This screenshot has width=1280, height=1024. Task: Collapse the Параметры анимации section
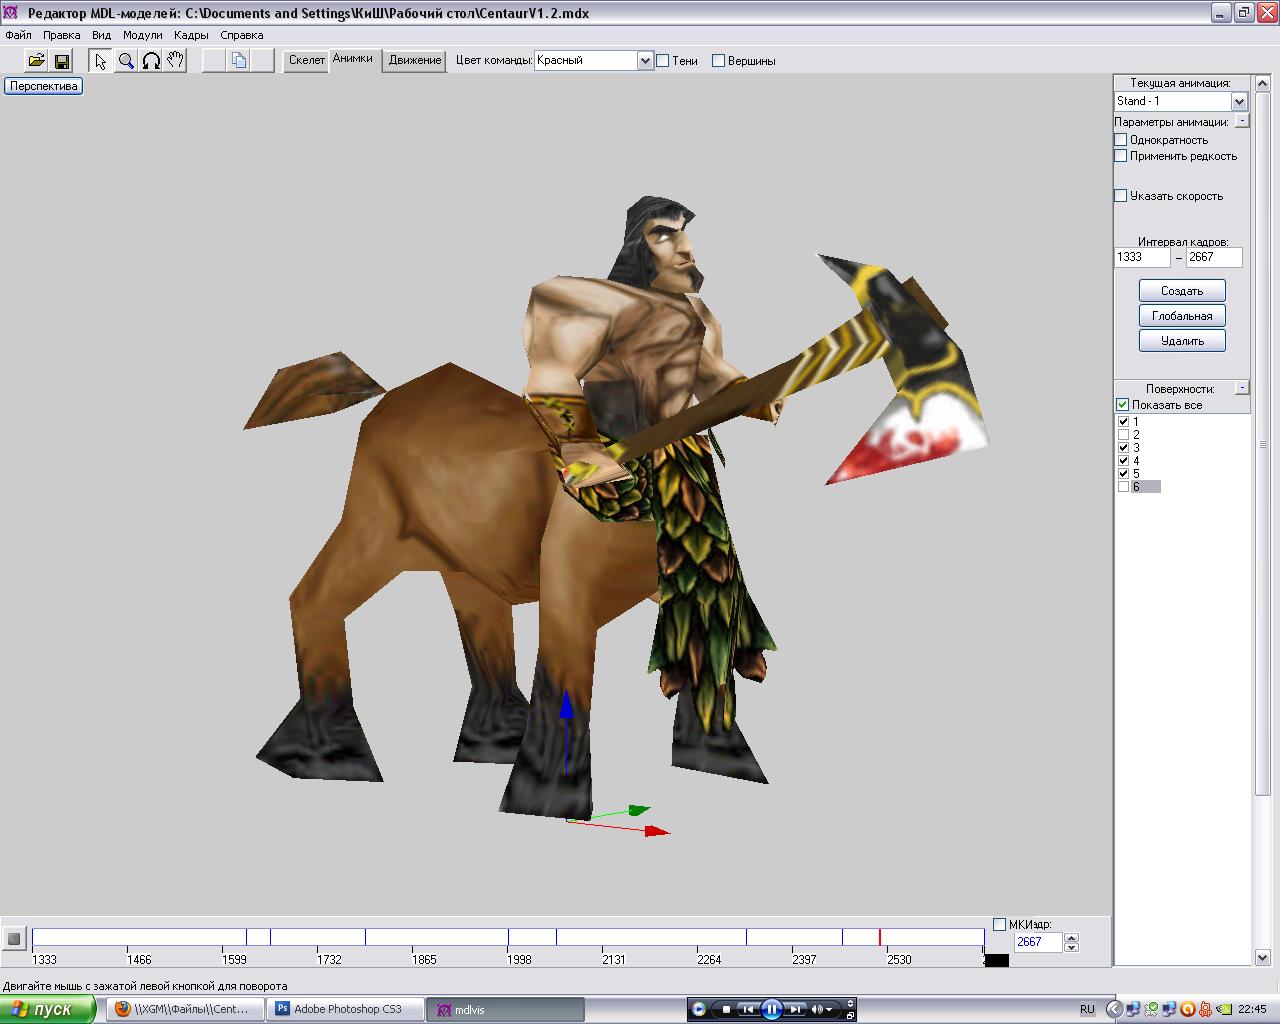(x=1242, y=120)
